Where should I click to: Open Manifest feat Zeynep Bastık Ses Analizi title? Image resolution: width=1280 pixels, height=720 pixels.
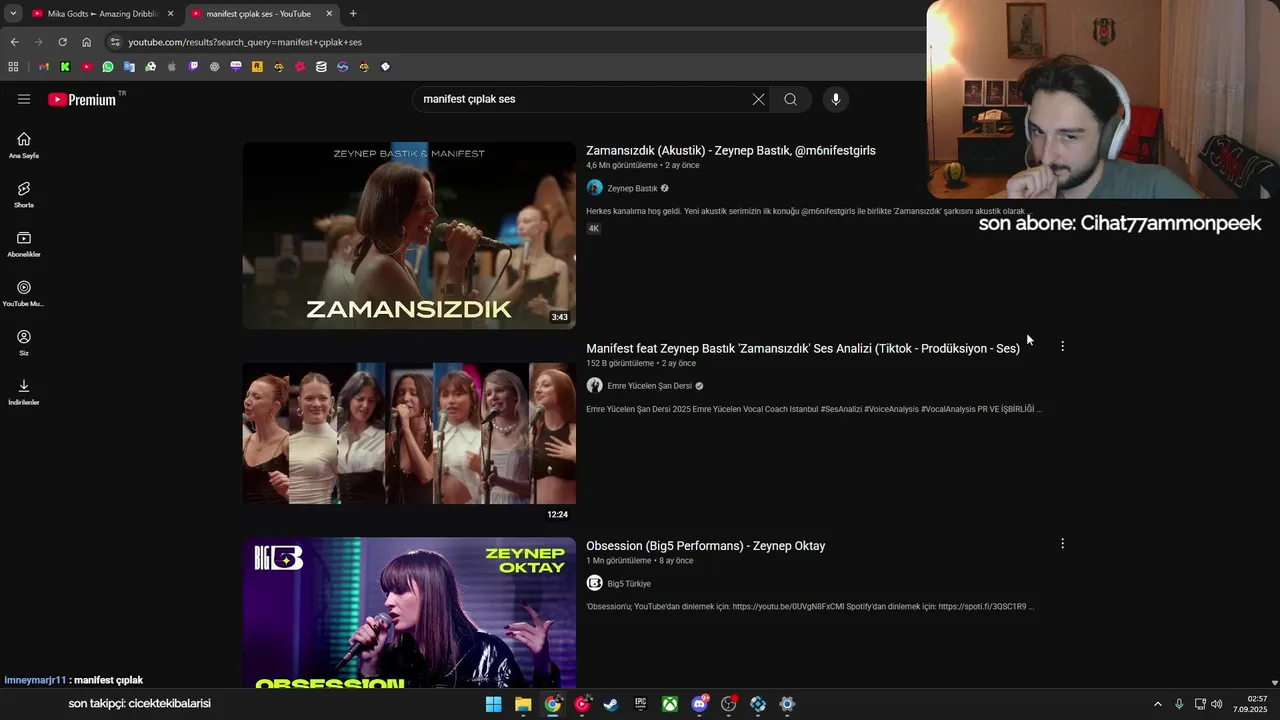(x=803, y=348)
